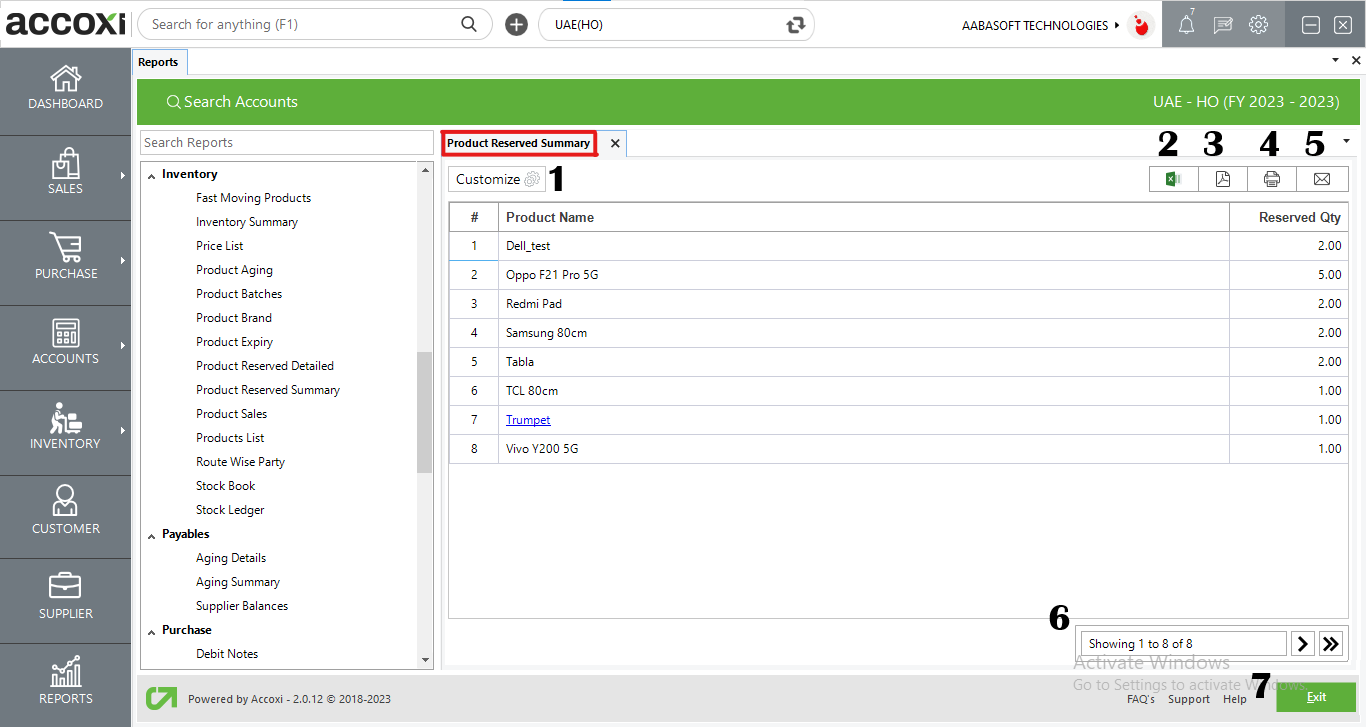The height and width of the screenshot is (727, 1366).
Task: Open the Trumpet product link
Action: pyautogui.click(x=528, y=419)
